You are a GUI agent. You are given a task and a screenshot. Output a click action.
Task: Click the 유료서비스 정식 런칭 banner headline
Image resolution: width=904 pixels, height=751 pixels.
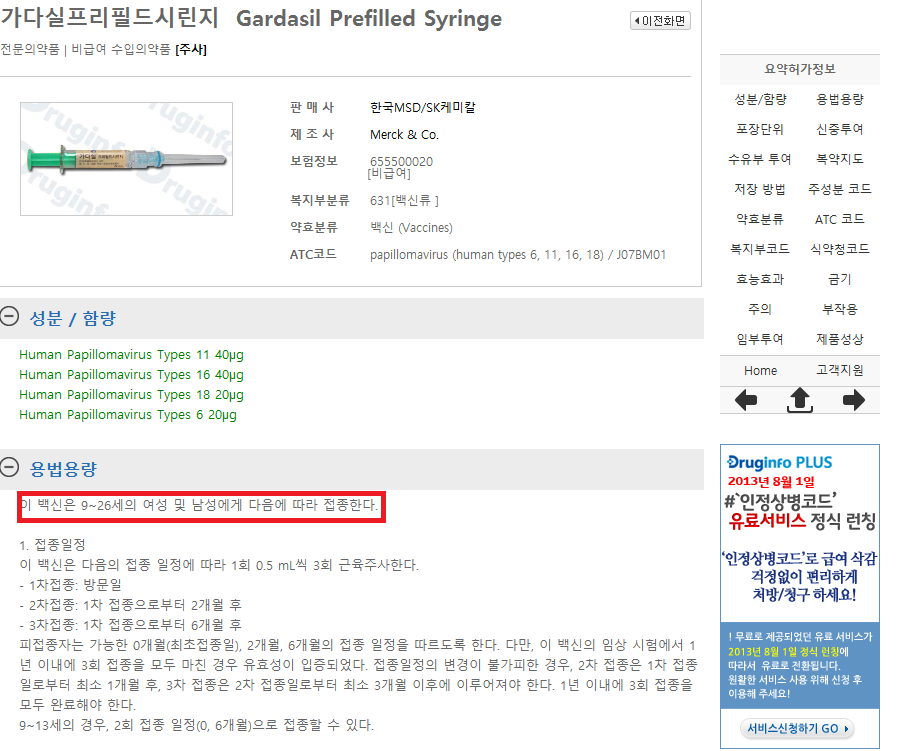click(802, 520)
